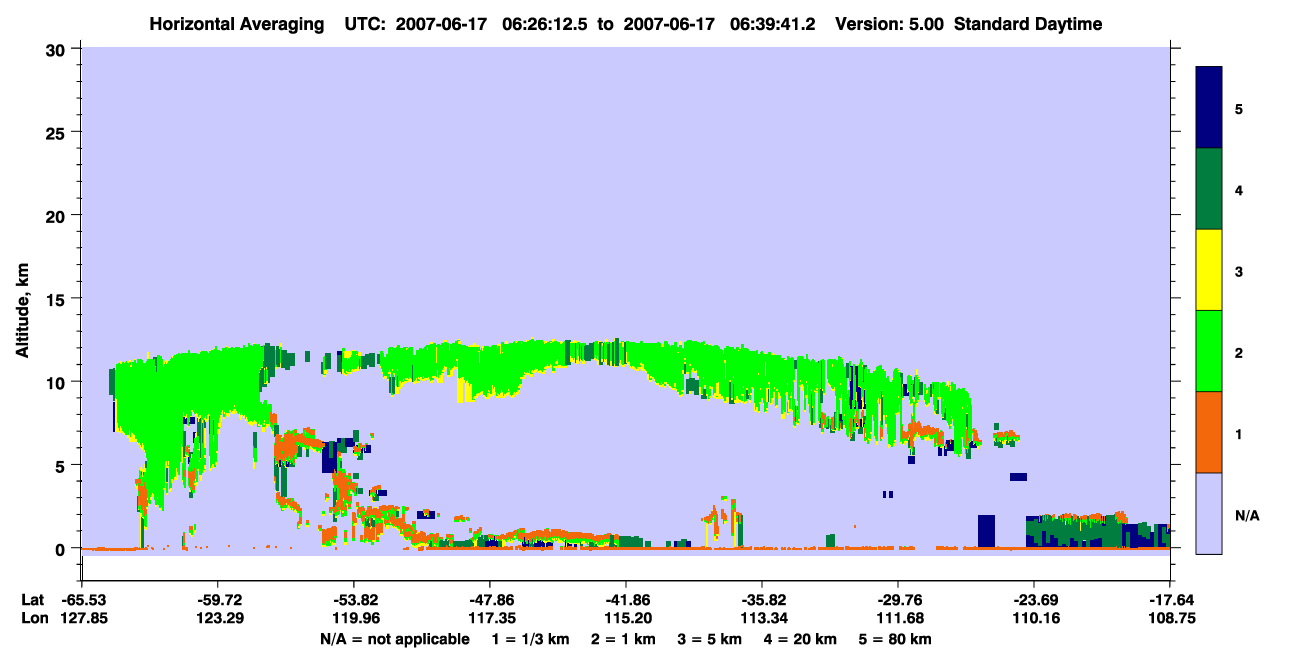Click latitude value -35.82
Image resolution: width=1300 pixels, height=667 pixels.
[762, 600]
